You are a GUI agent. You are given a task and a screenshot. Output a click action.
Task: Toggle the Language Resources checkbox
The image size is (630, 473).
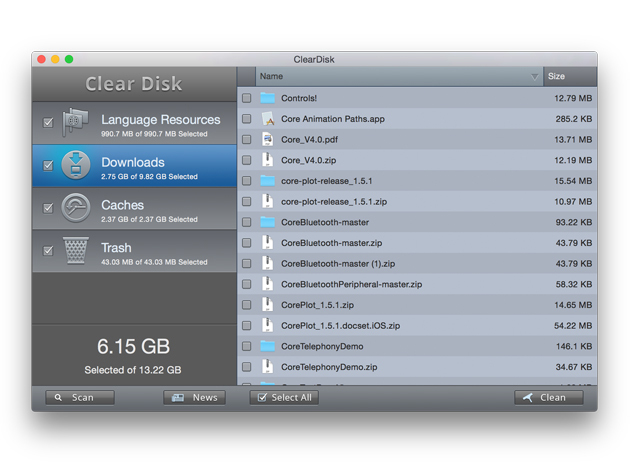point(48,122)
